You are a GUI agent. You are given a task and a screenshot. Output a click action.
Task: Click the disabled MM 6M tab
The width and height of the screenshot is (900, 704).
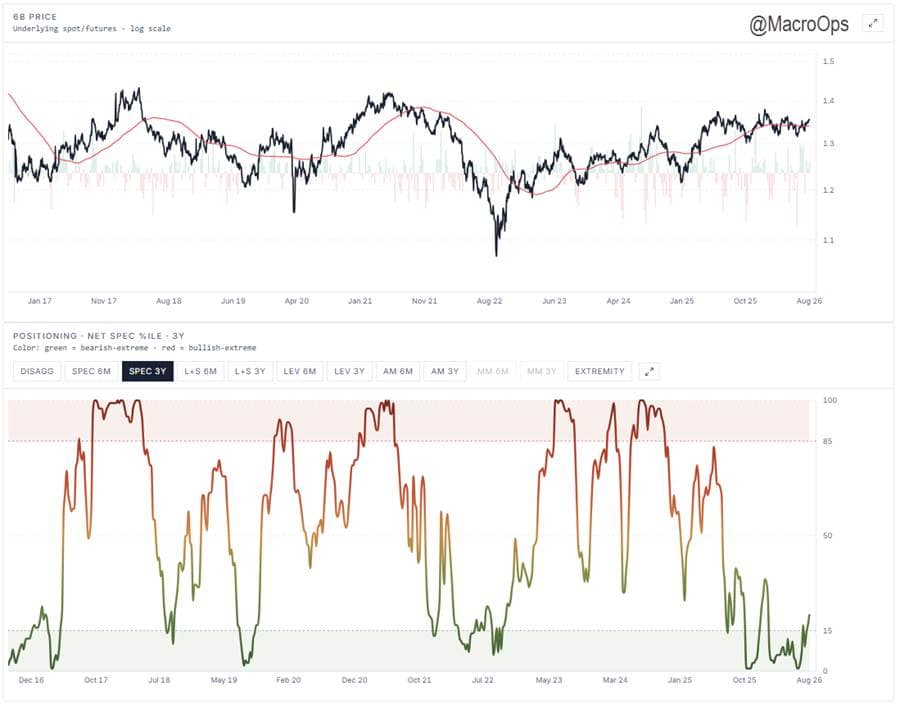point(493,371)
